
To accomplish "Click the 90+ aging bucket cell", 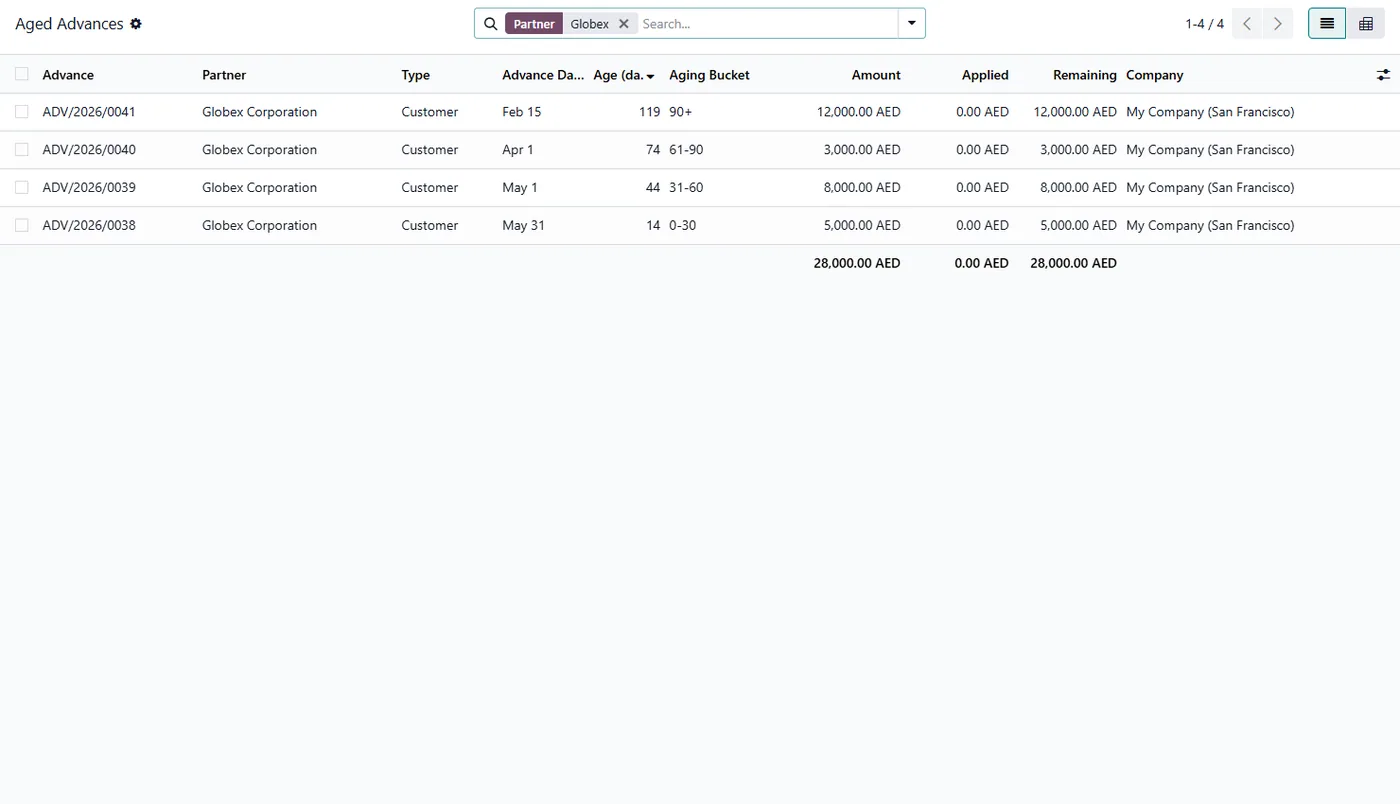I will point(681,112).
